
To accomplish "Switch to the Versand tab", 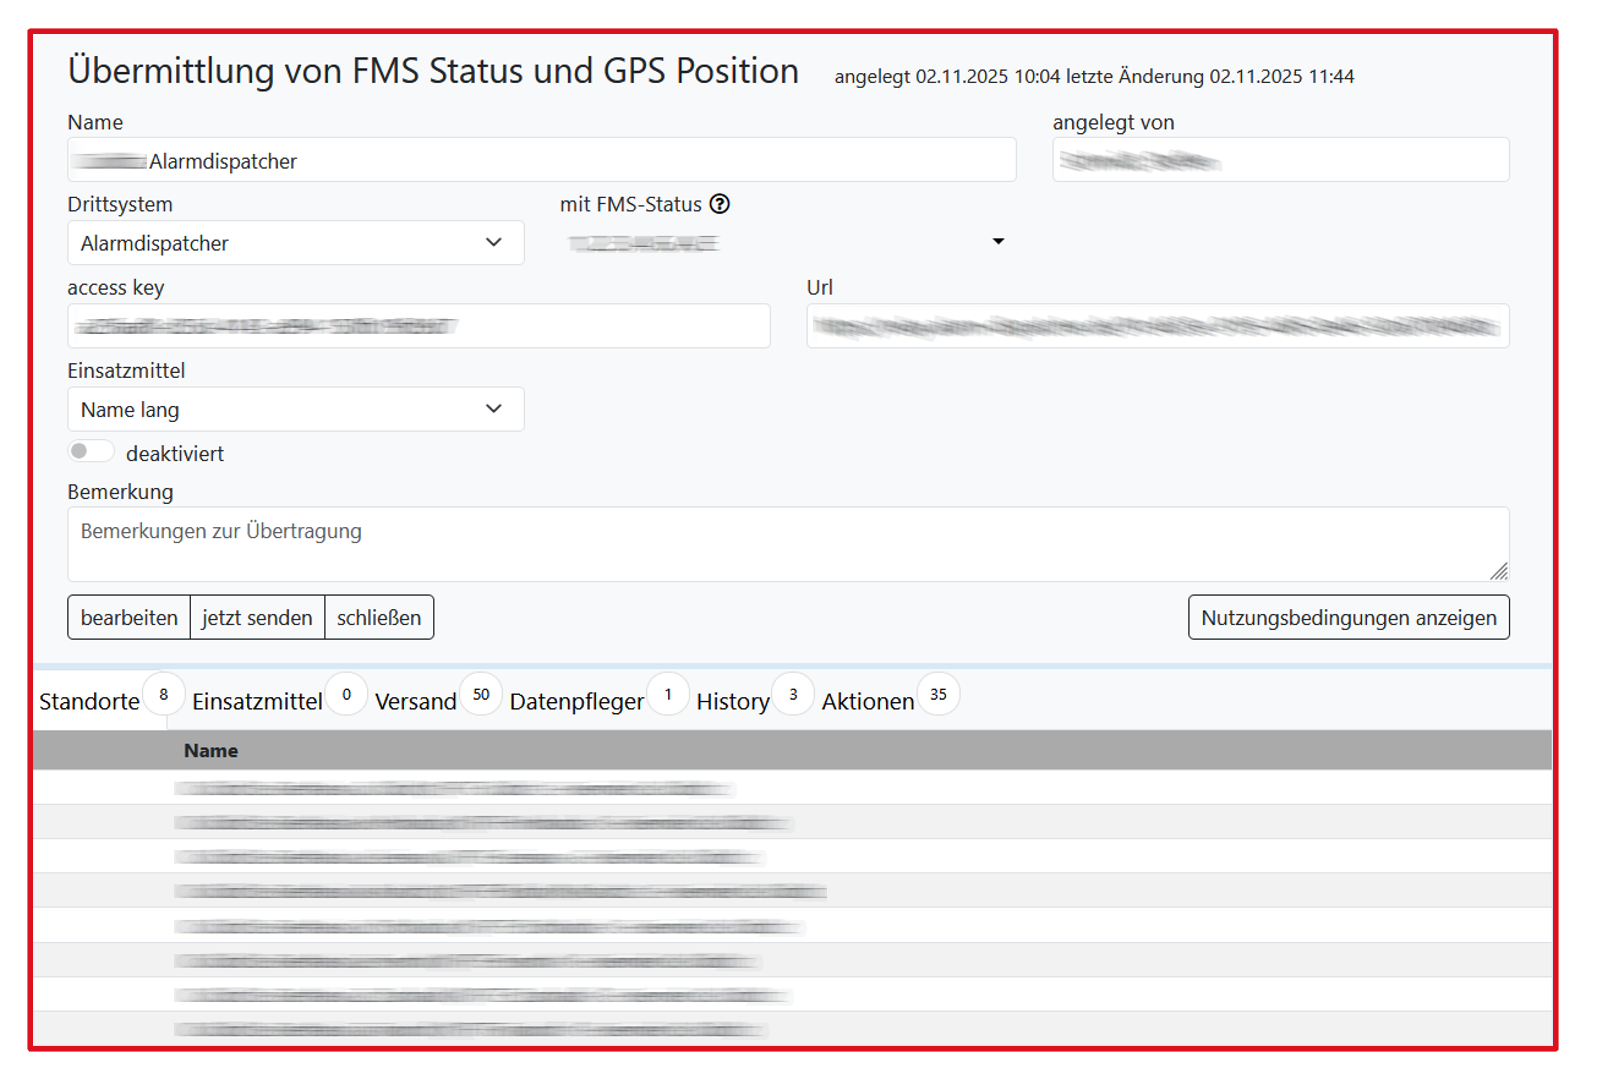I will click(415, 702).
